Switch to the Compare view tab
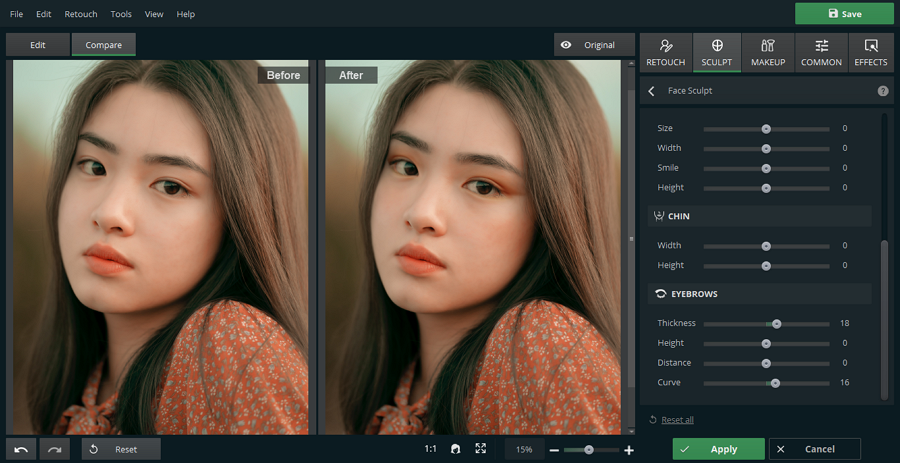Screen dimensions: 900x463 pos(103,45)
